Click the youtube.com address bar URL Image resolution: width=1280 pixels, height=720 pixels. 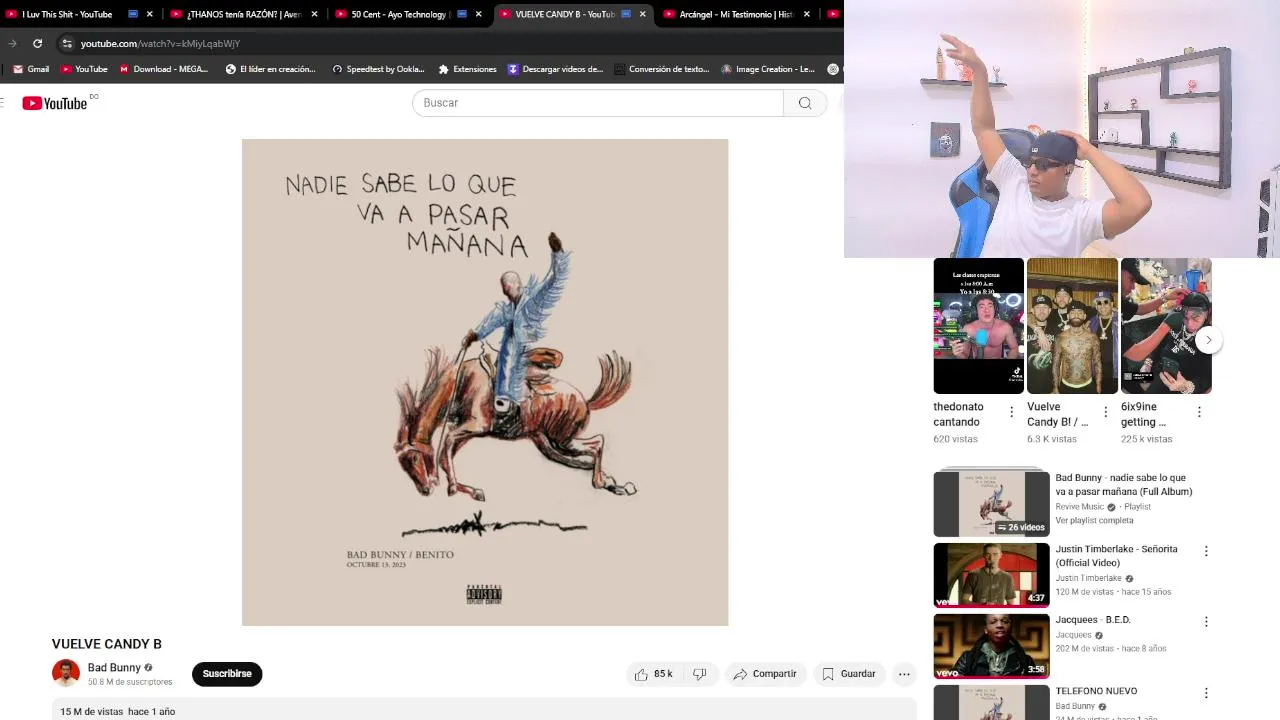[160, 44]
